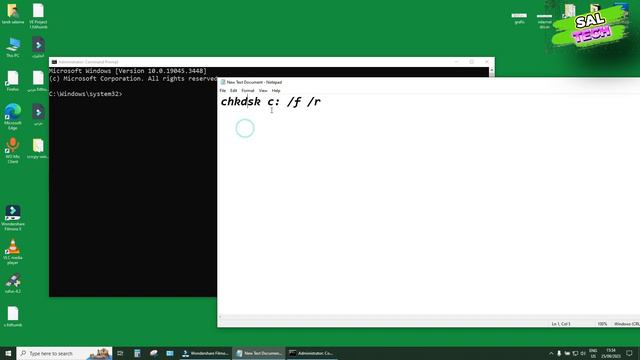Open the rufus desktop icon

tap(13, 284)
